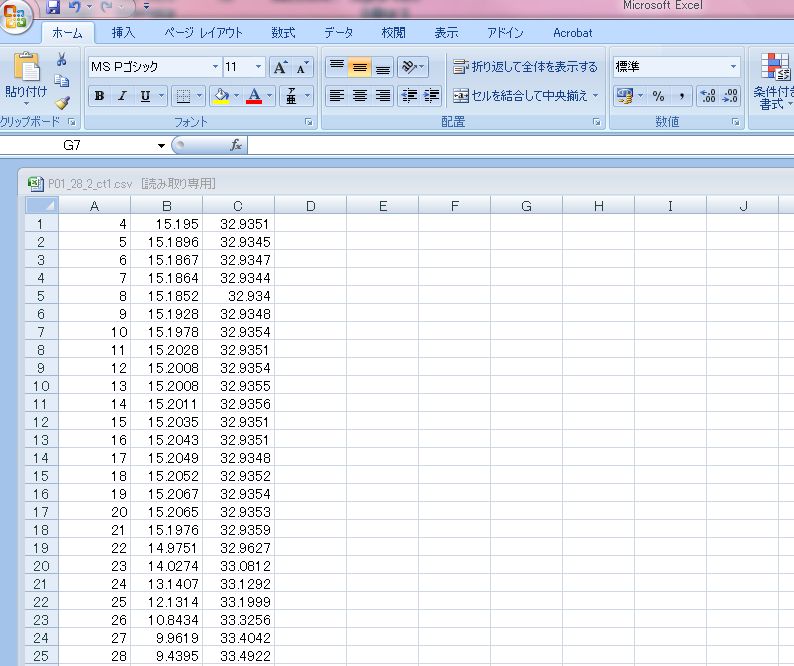The width and height of the screenshot is (794, 666).
Task: Toggle italic formatting
Action: coord(122,96)
